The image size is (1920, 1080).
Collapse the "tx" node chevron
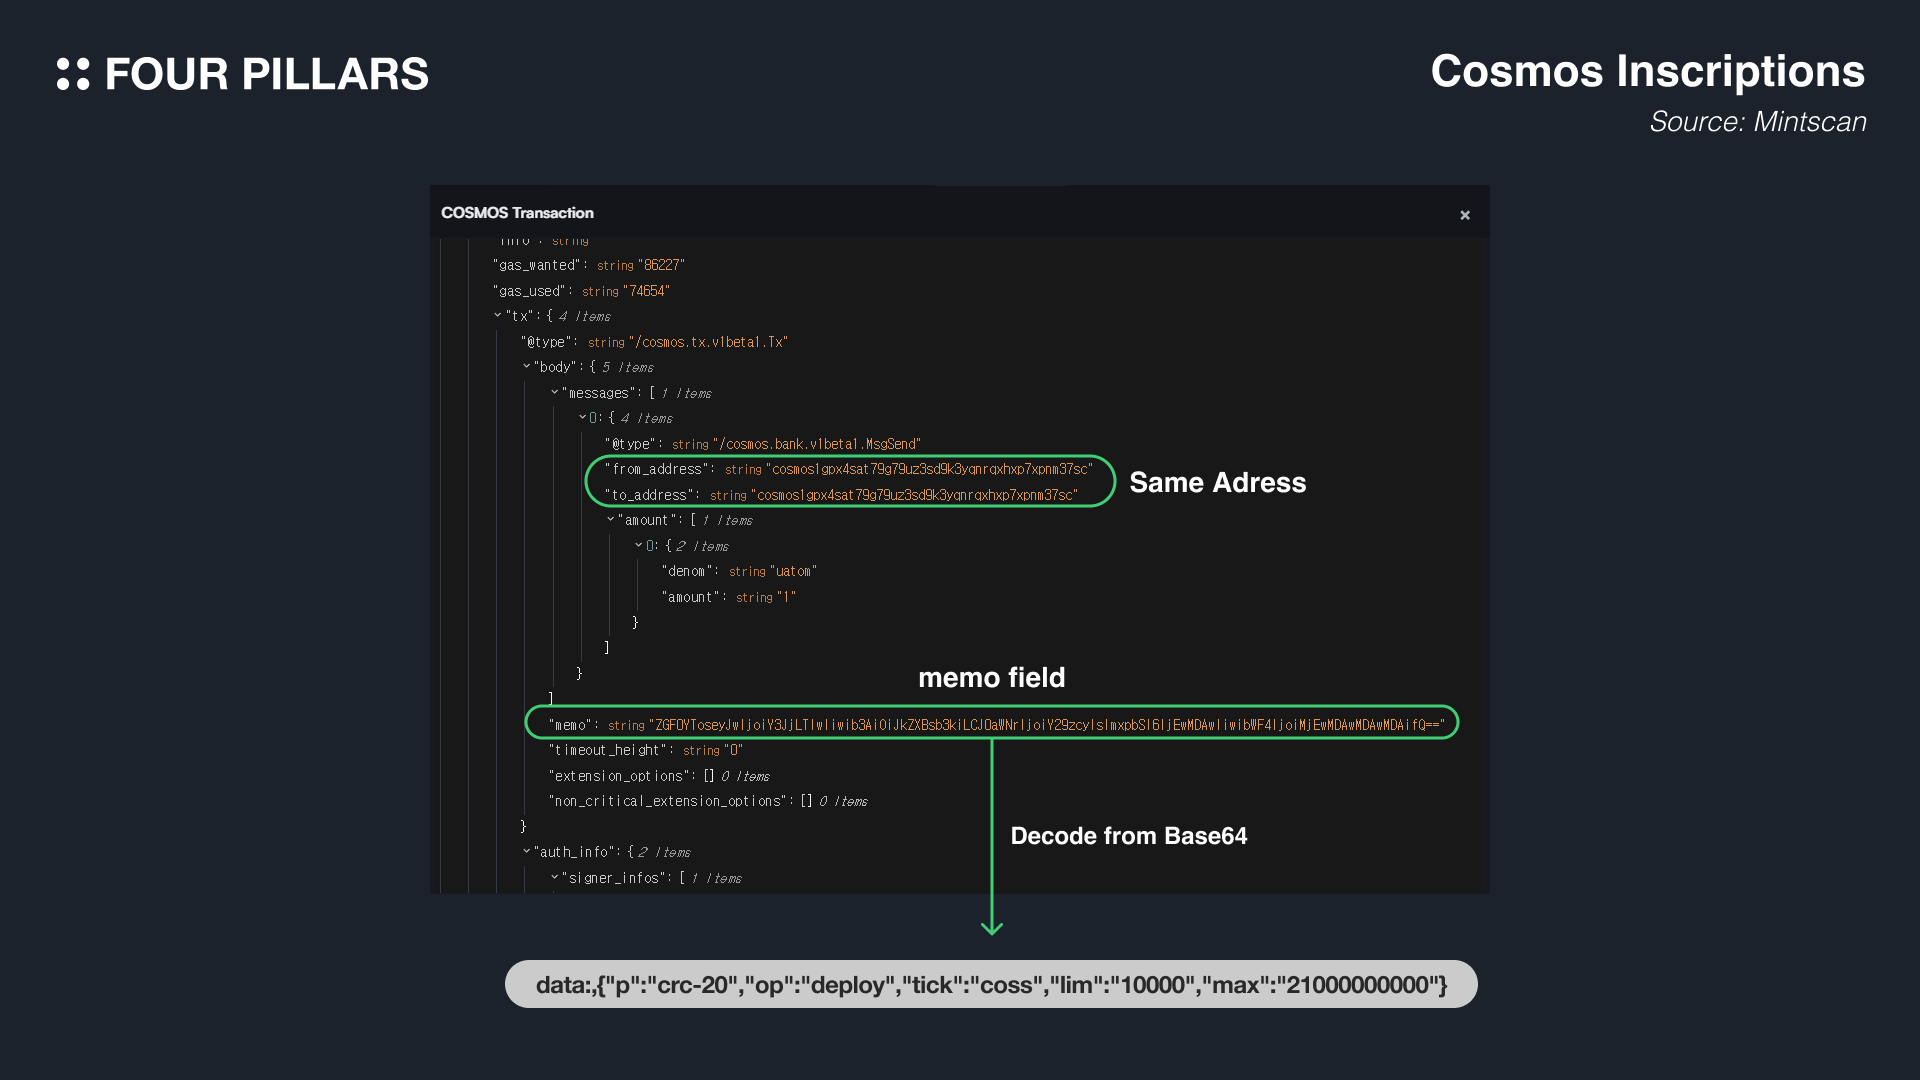click(x=498, y=315)
